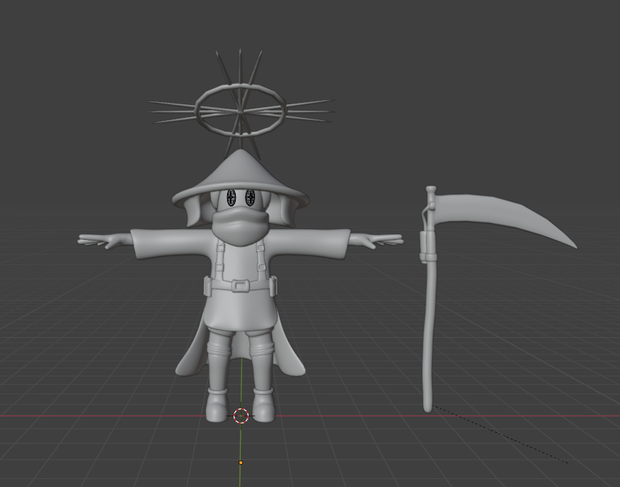Click the belt pouch on the left hip
Viewport: 620px width, 487px height.
point(208,287)
